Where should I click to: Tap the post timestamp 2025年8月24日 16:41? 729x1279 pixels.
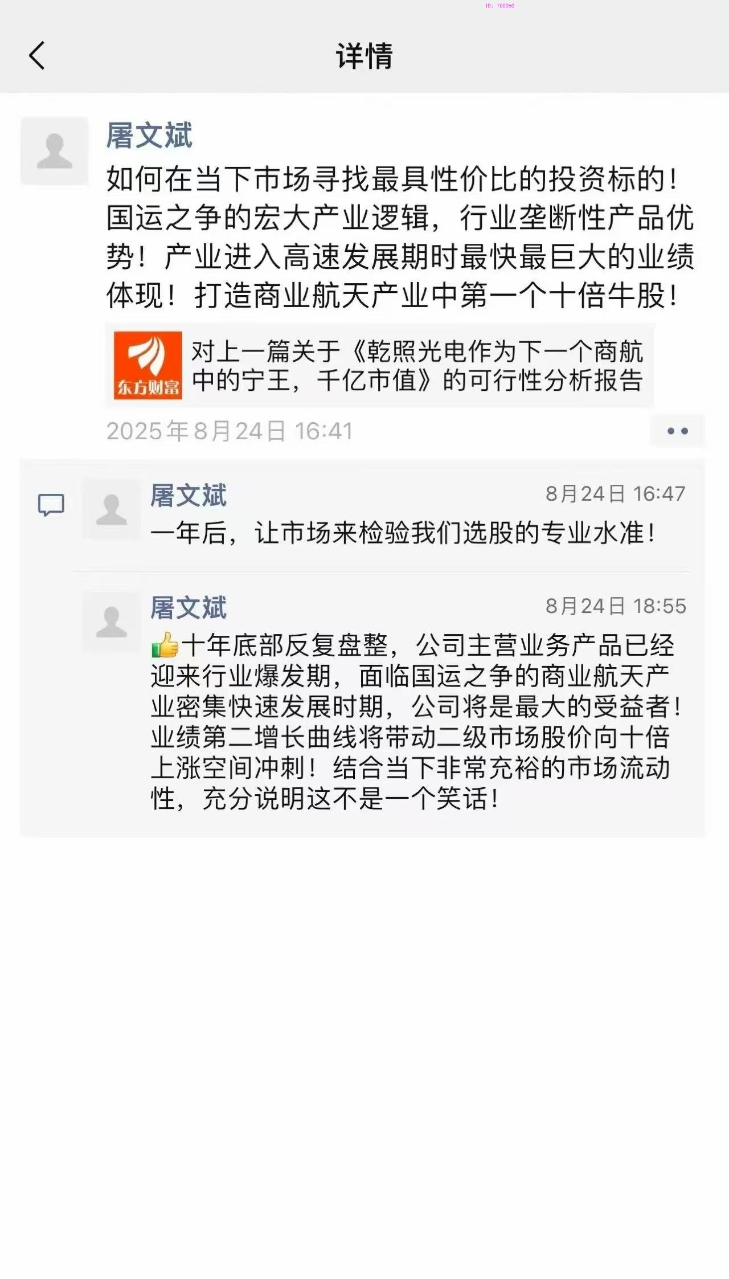[x=229, y=431]
